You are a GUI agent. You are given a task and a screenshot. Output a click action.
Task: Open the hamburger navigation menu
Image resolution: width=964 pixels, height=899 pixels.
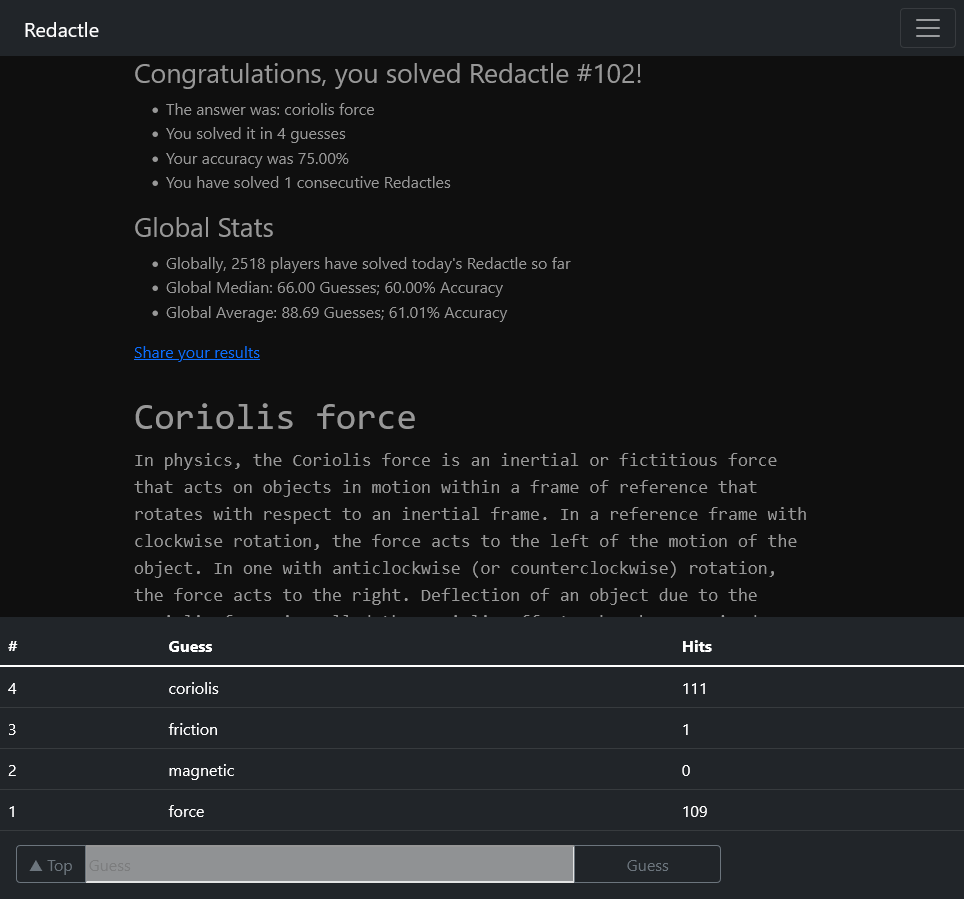point(927,28)
